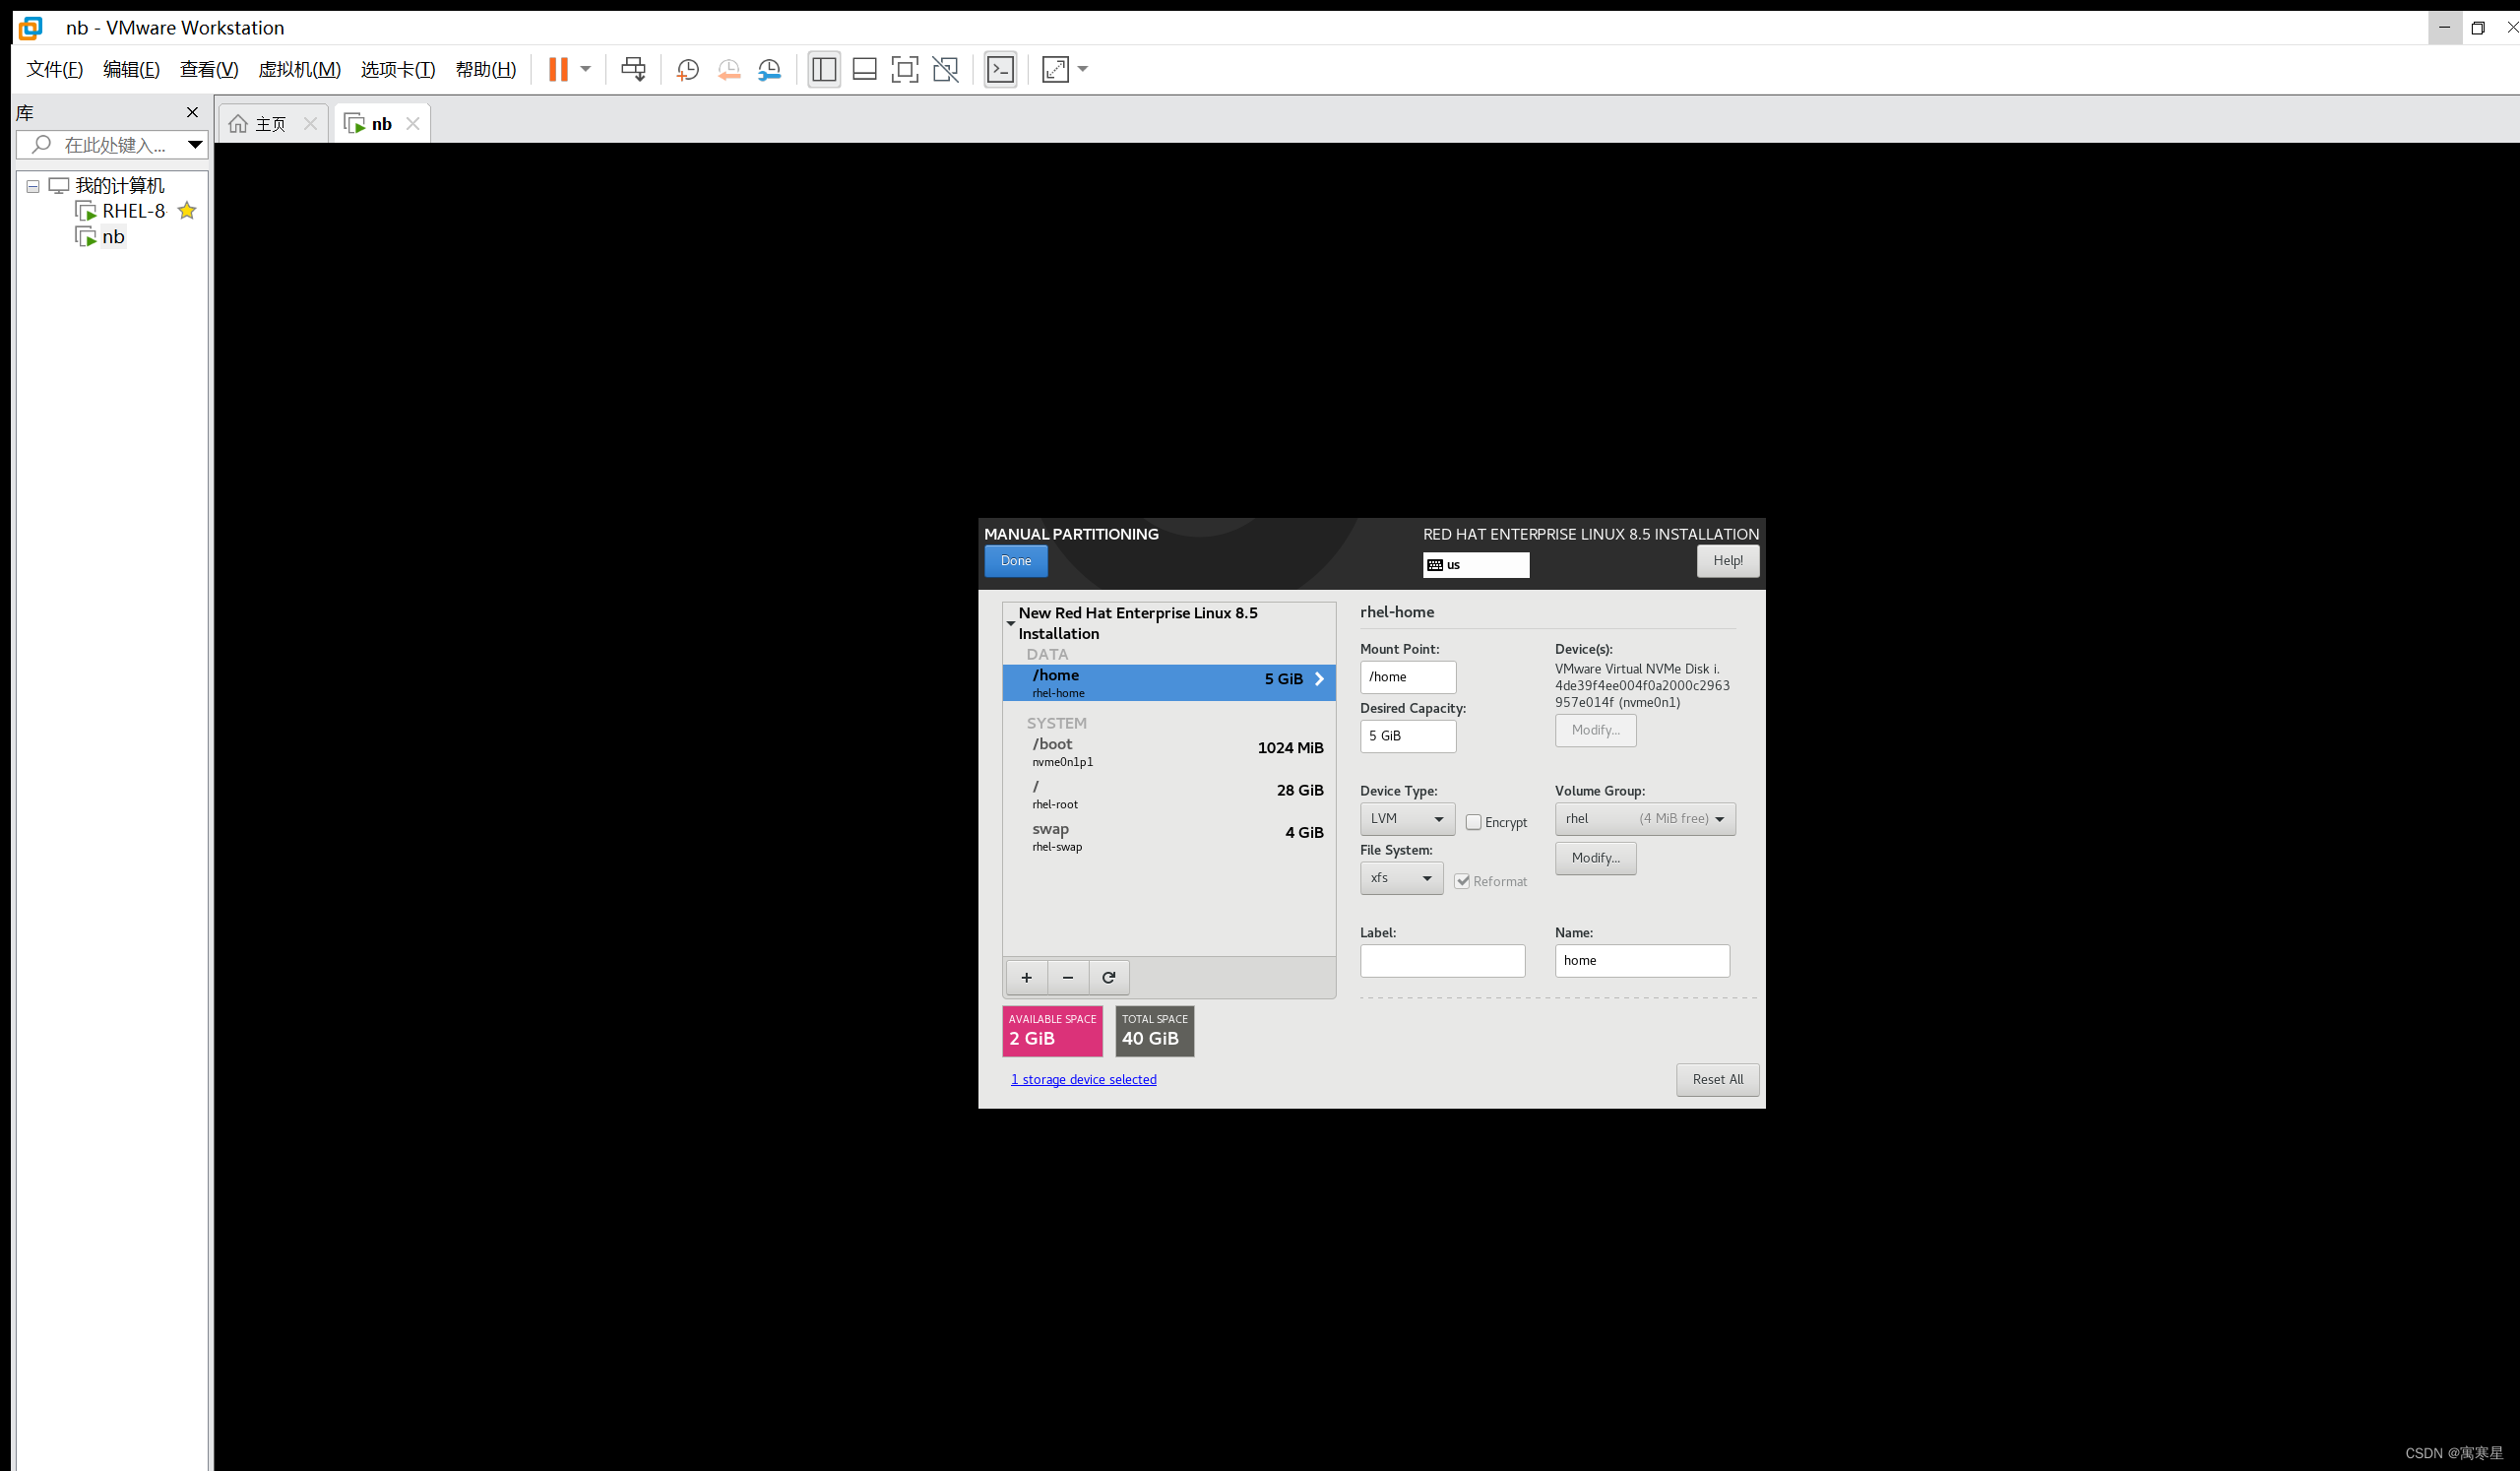Toggle the Reformat checkbox

[1462, 882]
